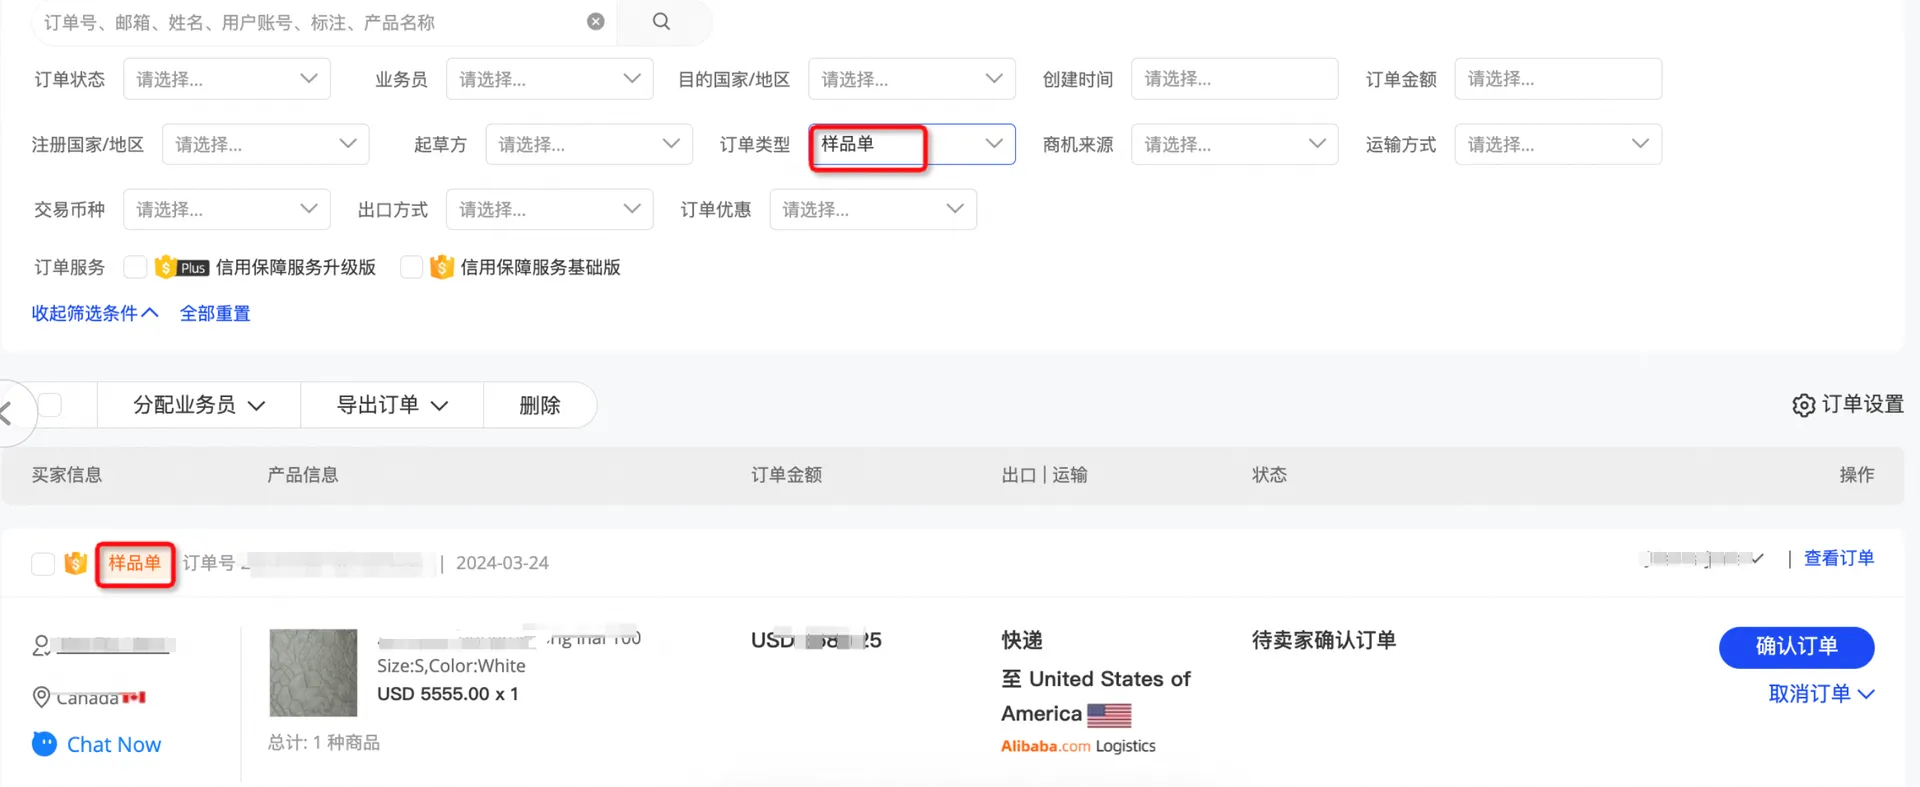Image resolution: width=1920 pixels, height=787 pixels.
Task: Open the 查看订单 link
Action: (x=1838, y=559)
